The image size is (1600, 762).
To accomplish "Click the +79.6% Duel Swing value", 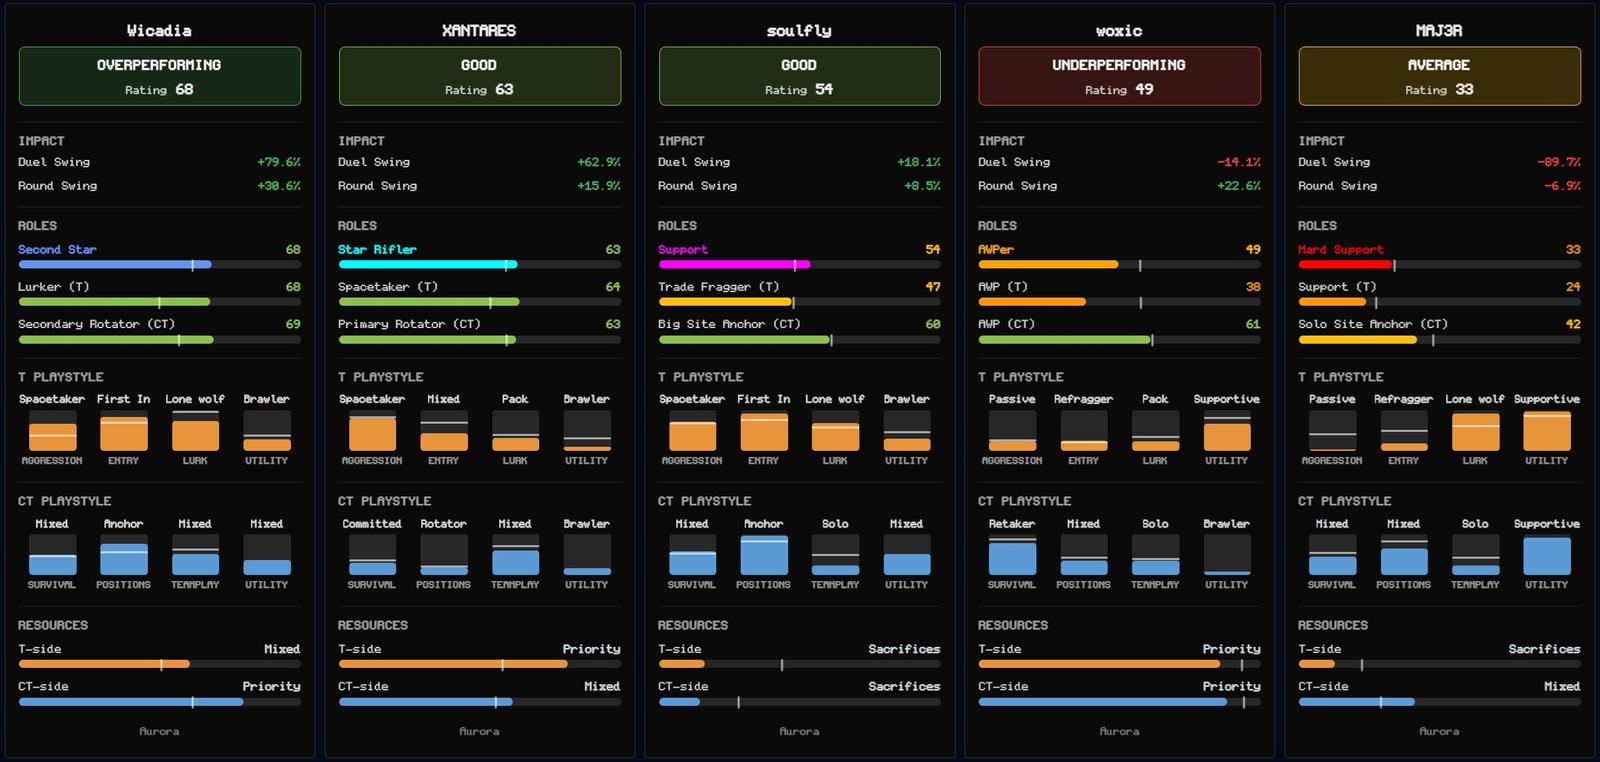I will point(279,162).
